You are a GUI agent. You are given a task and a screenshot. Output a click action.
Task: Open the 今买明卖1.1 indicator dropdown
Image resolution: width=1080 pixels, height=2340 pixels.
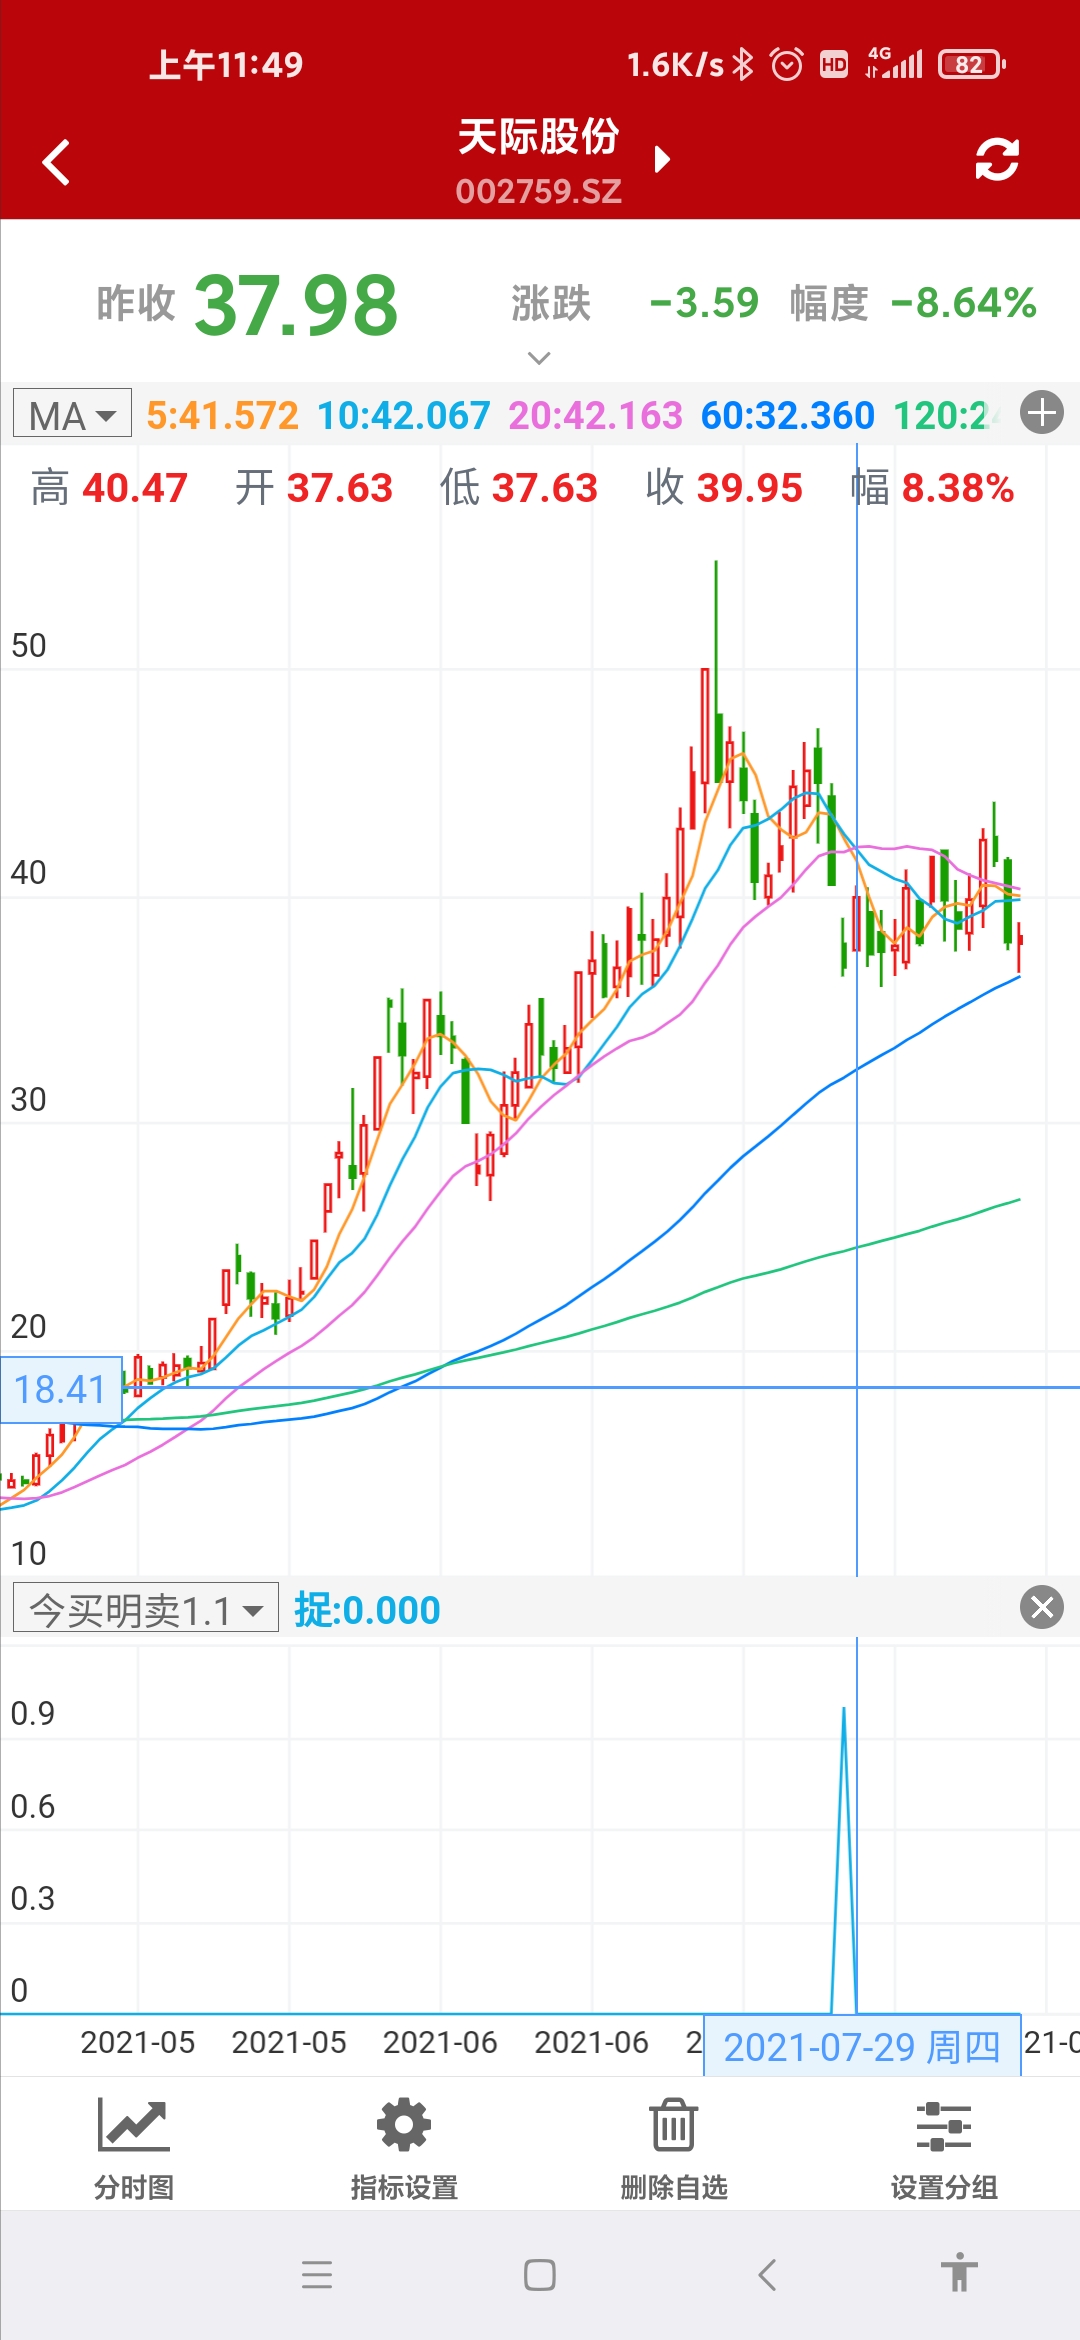(x=146, y=1609)
